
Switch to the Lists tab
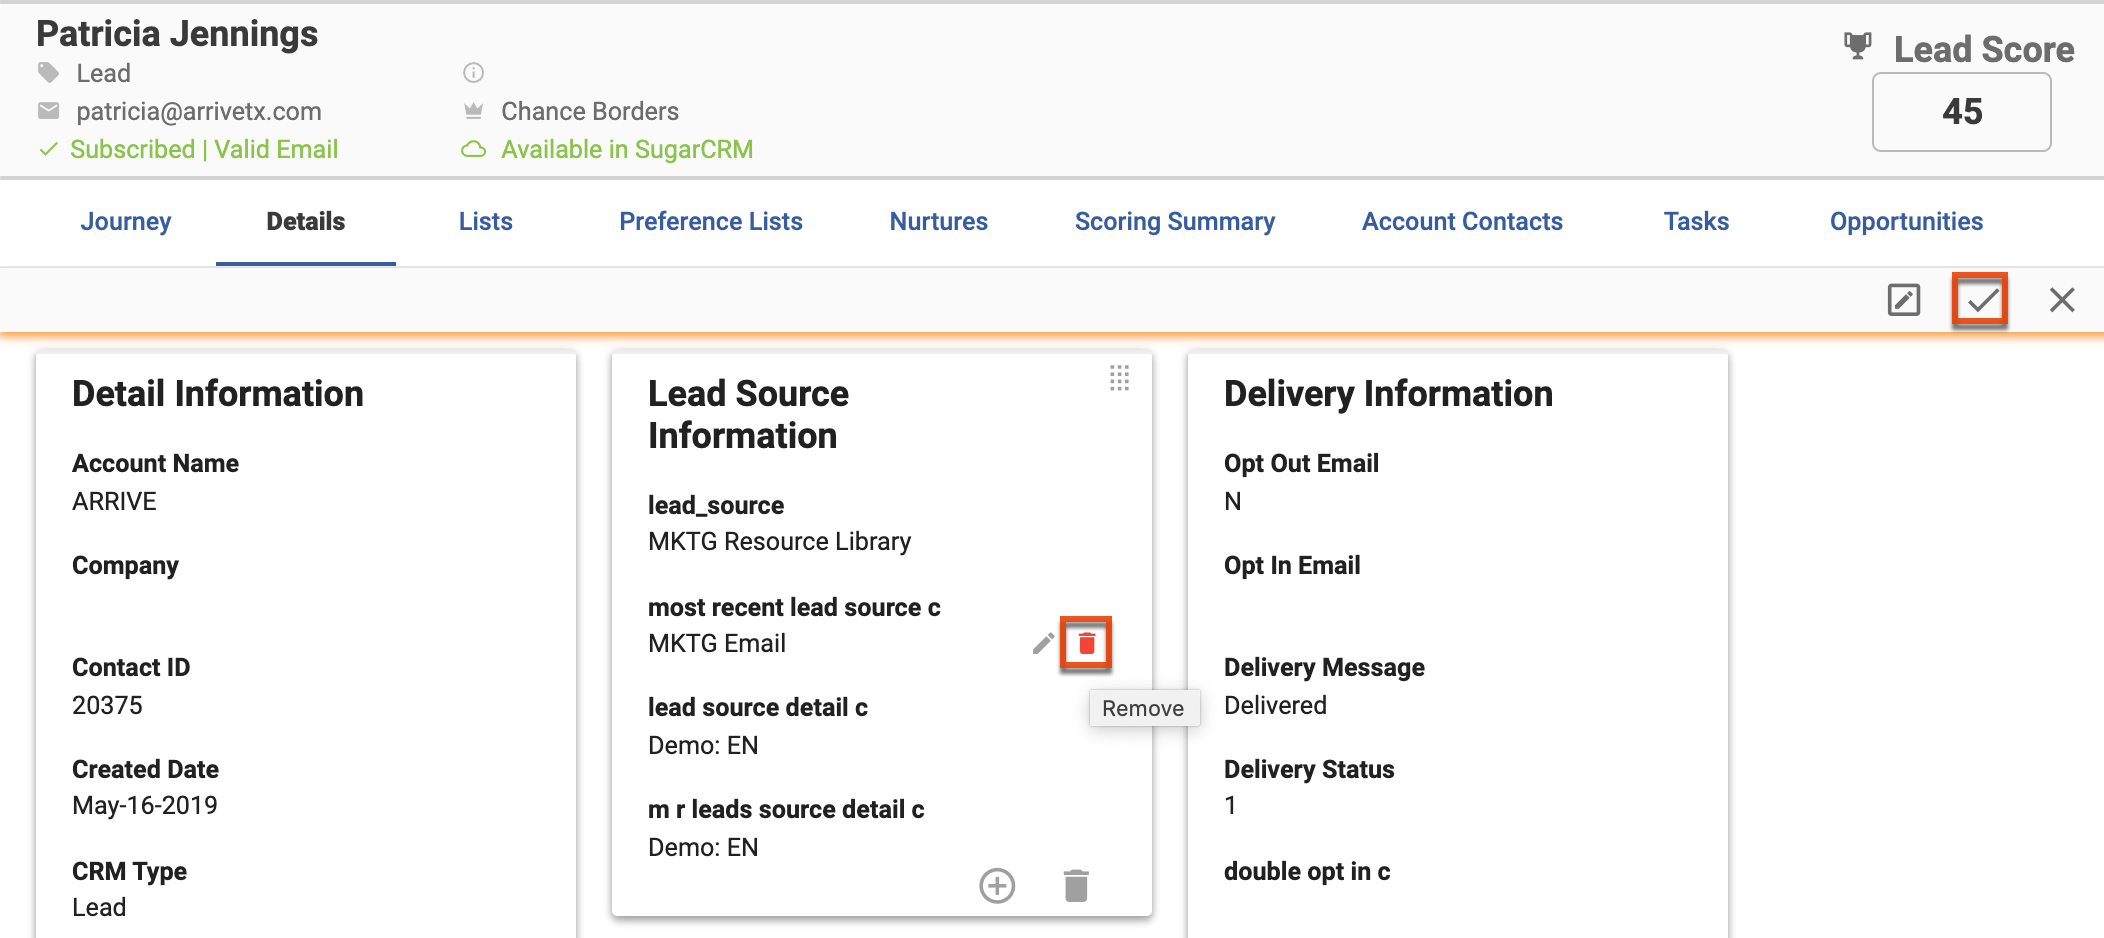485,221
